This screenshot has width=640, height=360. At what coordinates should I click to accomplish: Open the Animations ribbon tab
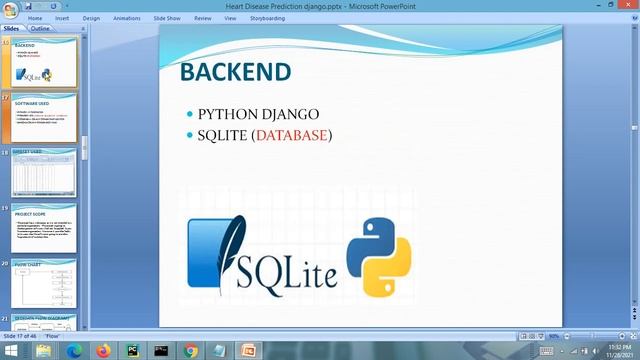127,18
